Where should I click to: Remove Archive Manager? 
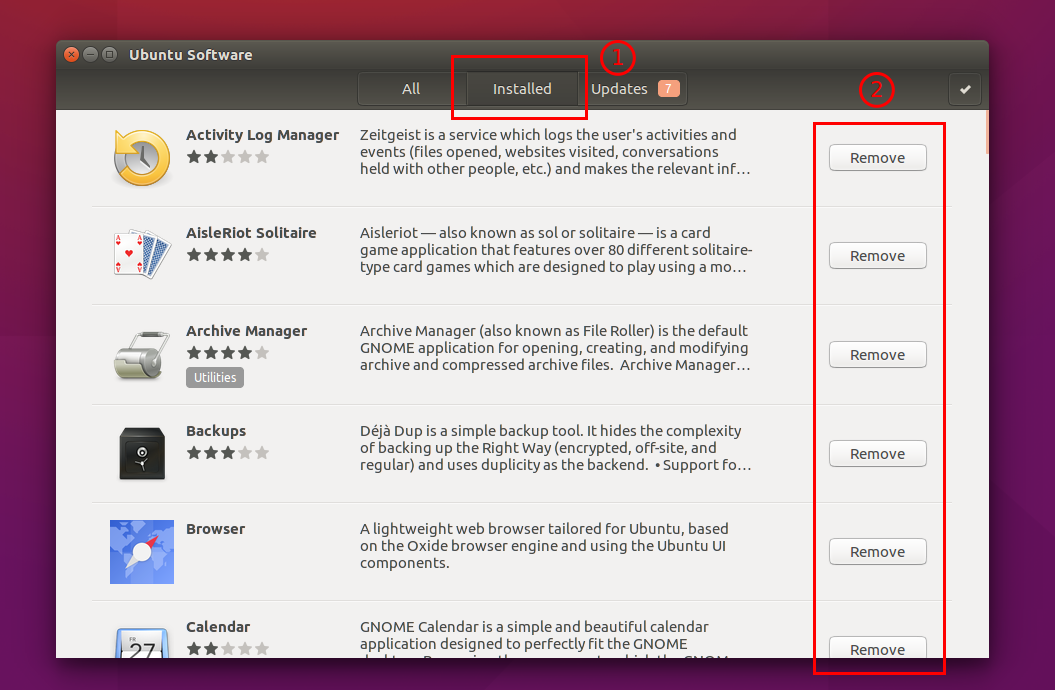click(x=877, y=354)
